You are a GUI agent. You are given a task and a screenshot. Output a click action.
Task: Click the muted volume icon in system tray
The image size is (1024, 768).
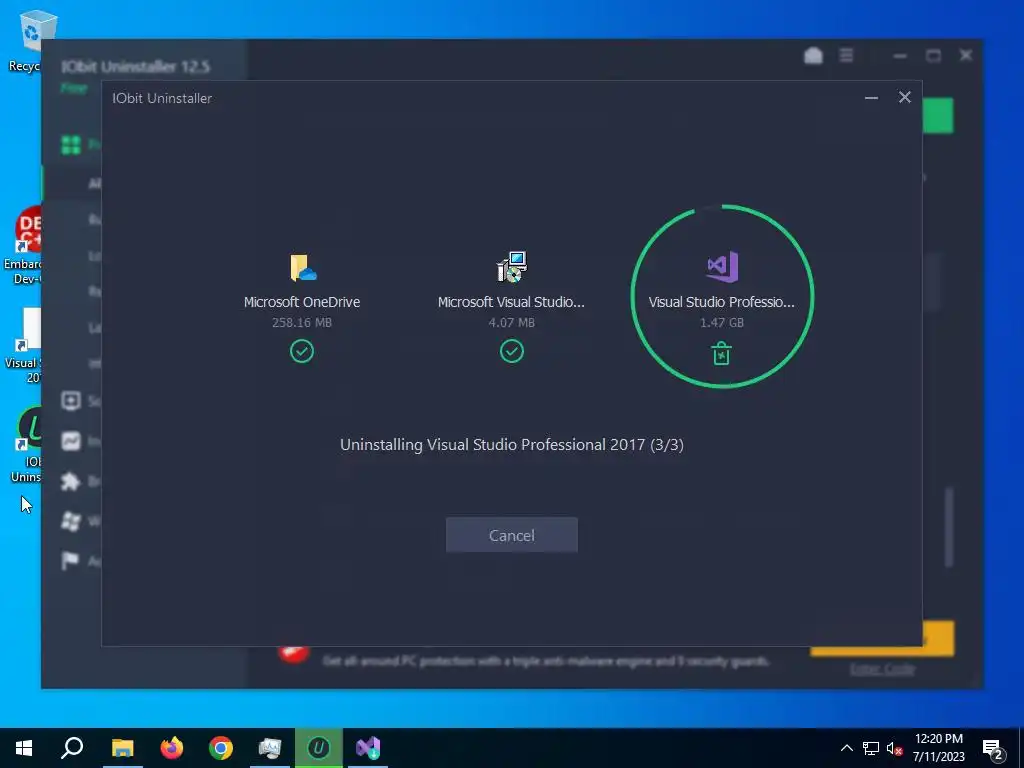(894, 748)
